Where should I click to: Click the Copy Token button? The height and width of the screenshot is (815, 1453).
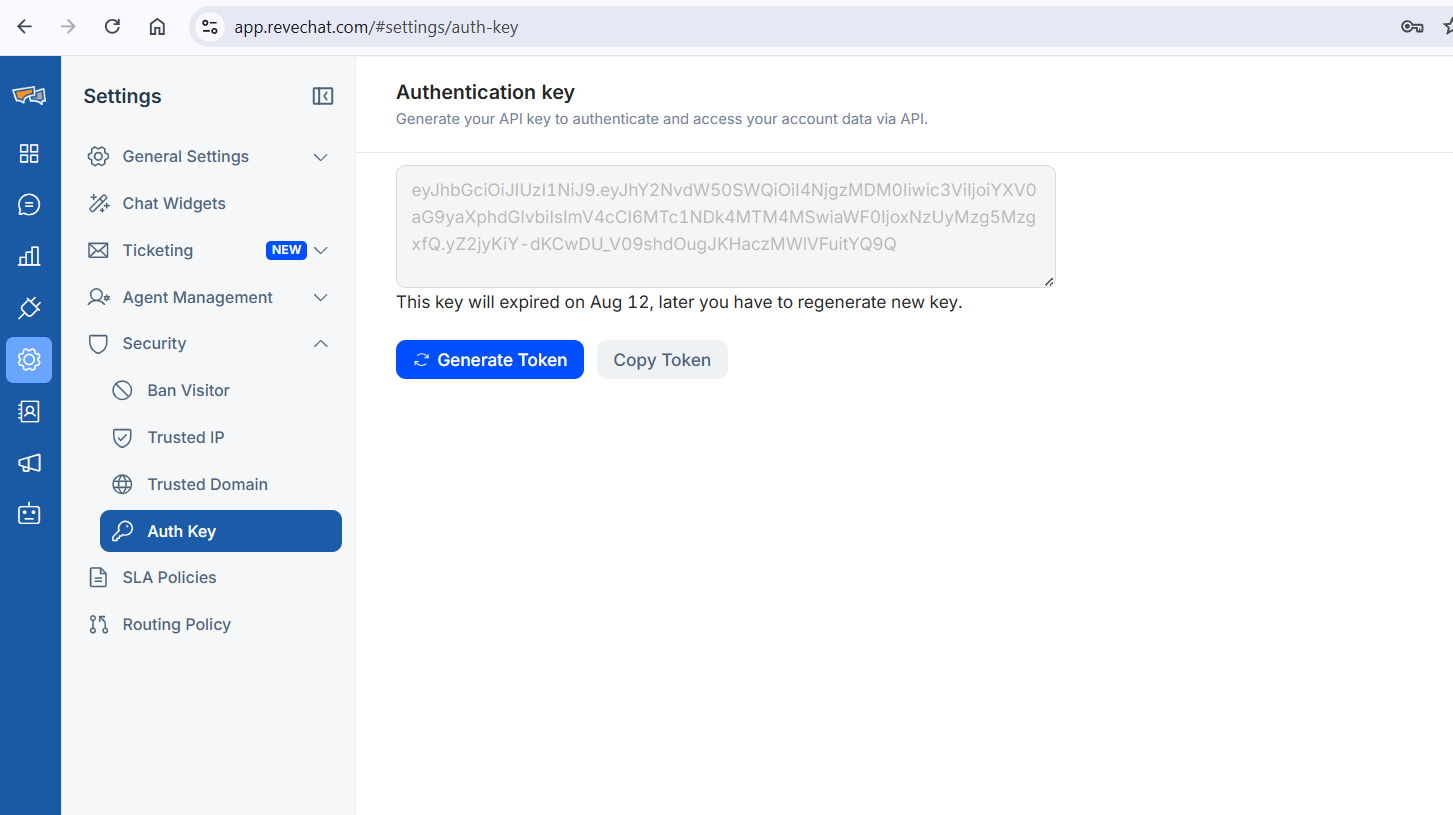tap(662, 360)
